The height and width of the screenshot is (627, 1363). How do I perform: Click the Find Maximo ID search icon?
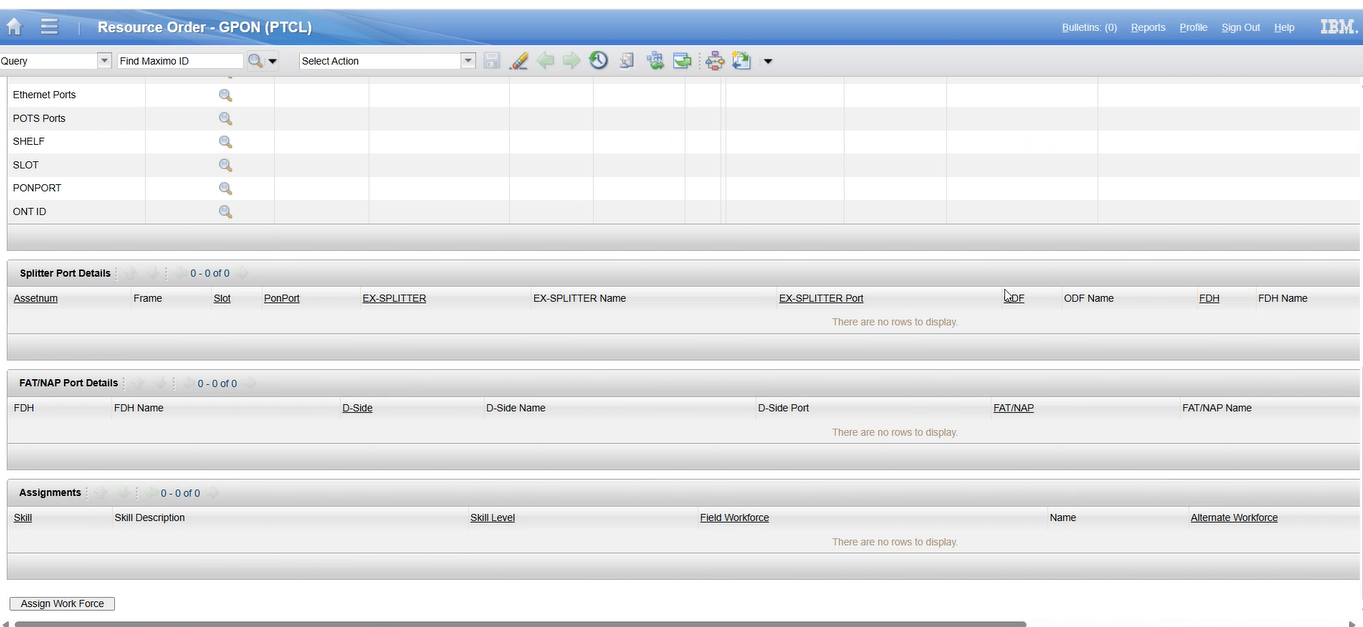pos(255,61)
